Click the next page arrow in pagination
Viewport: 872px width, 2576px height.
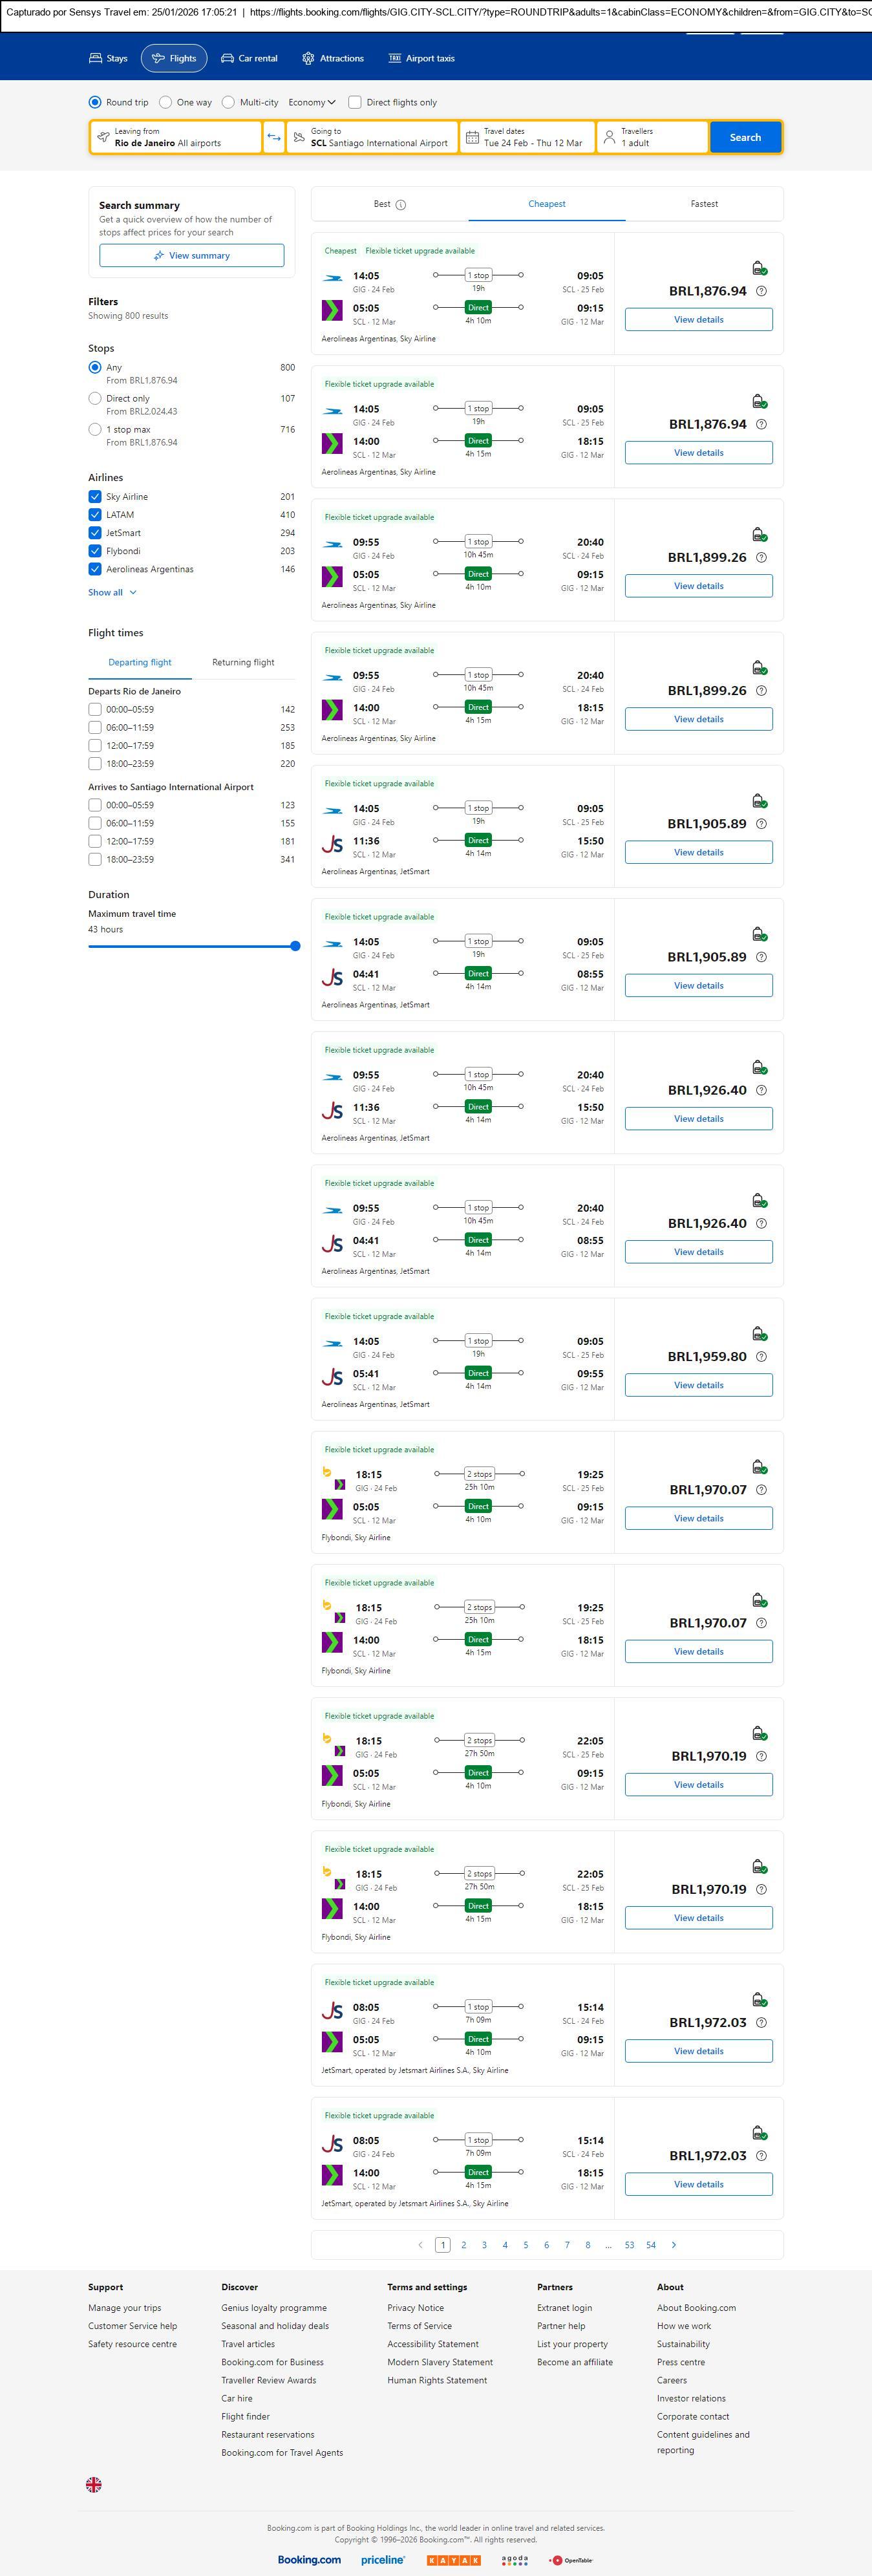(x=674, y=2245)
